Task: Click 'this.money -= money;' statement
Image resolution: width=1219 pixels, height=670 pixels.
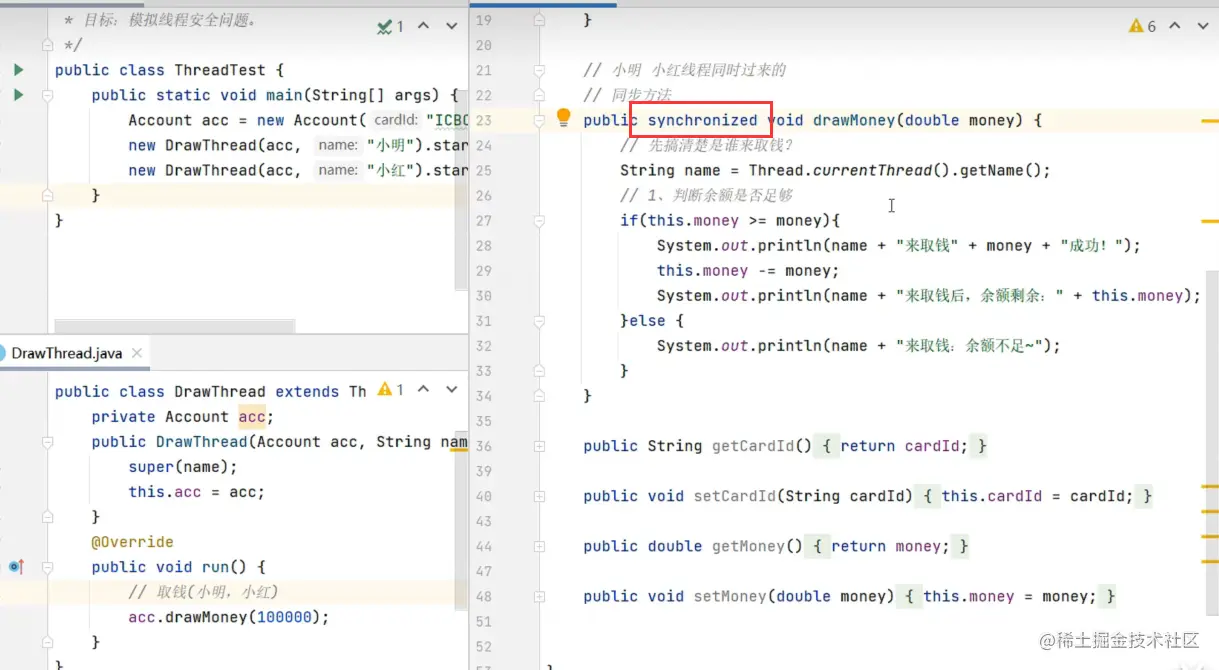Action: pyautogui.click(x=748, y=271)
